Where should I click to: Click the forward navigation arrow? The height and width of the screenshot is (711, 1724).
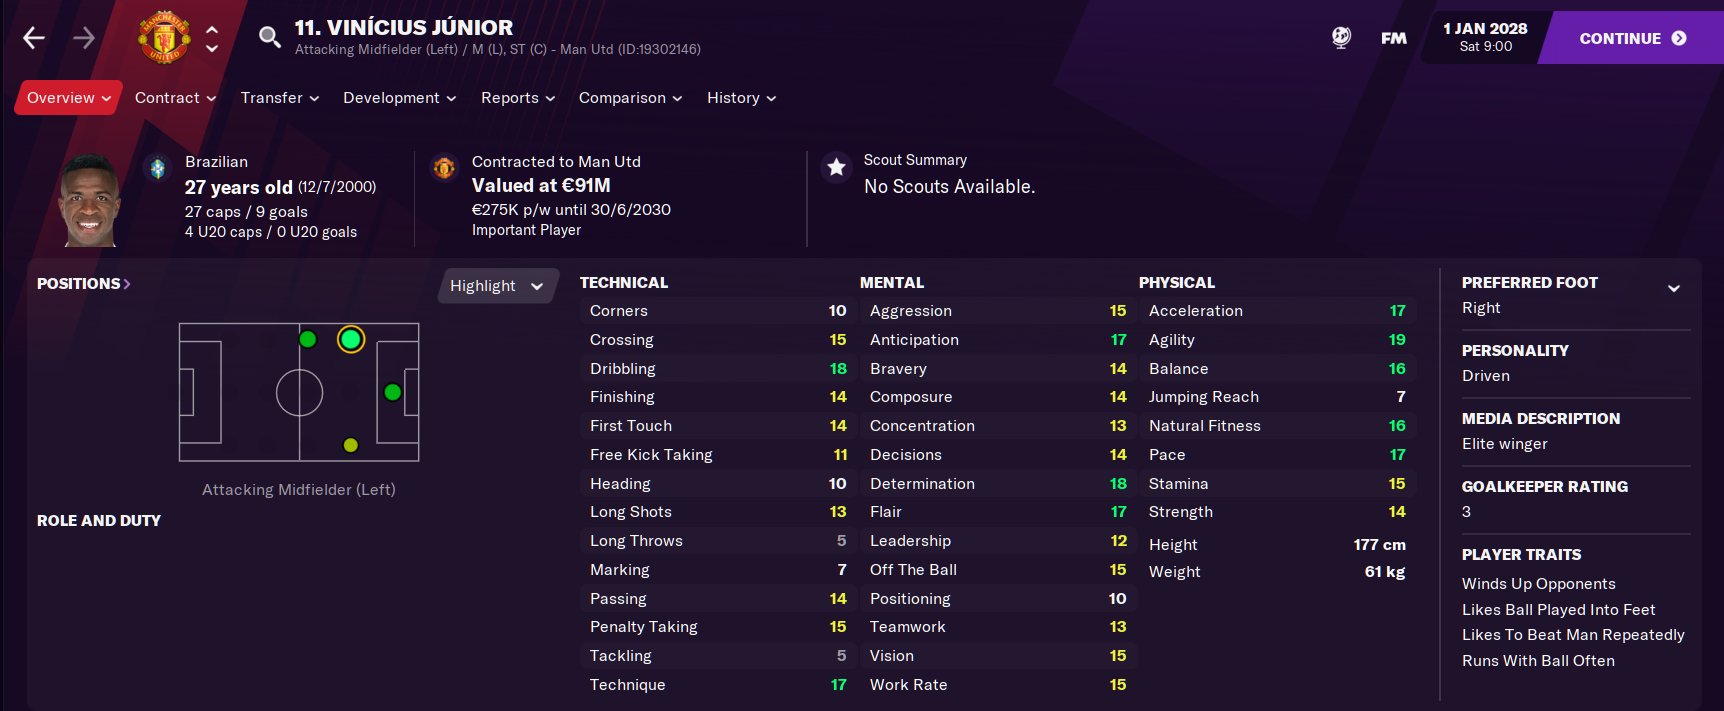coord(84,37)
